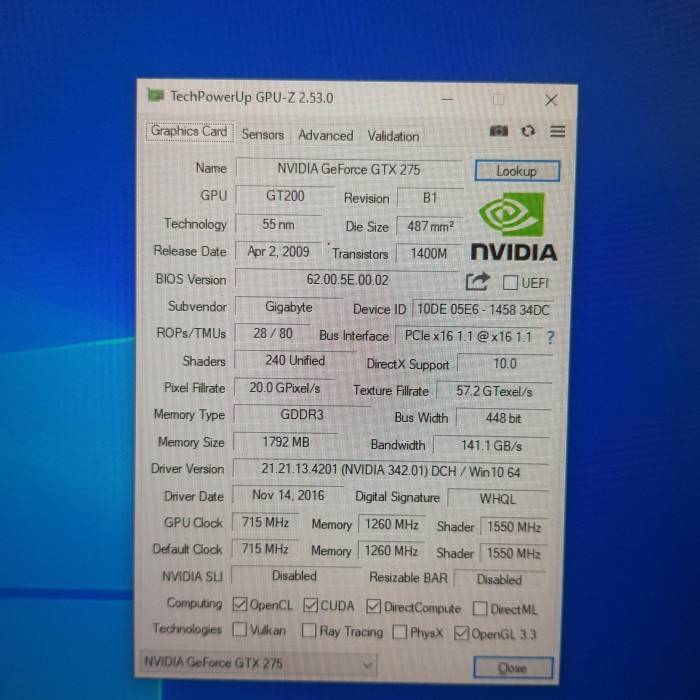700x700 pixels.
Task: Toggle the DirectML checkbox
Action: (480, 608)
